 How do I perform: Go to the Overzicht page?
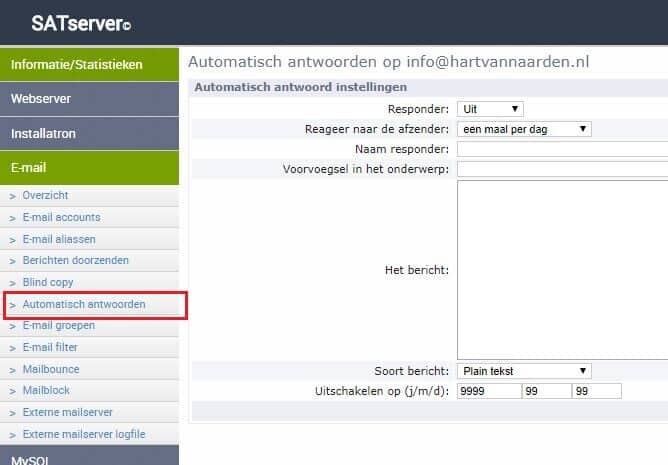(x=45, y=195)
